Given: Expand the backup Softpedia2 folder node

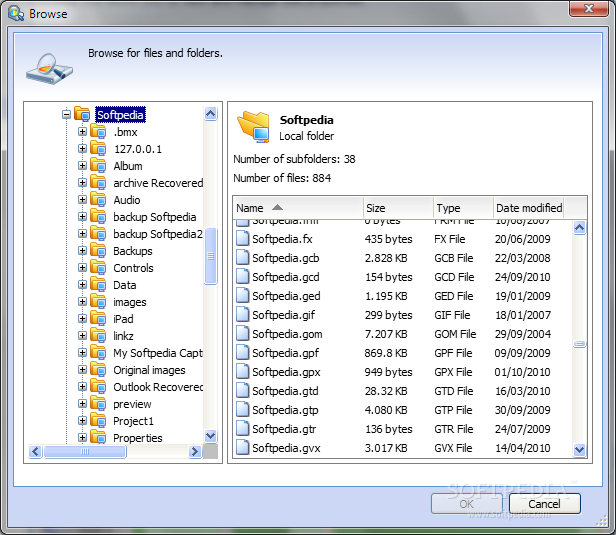Looking at the screenshot, I should click(x=82, y=234).
